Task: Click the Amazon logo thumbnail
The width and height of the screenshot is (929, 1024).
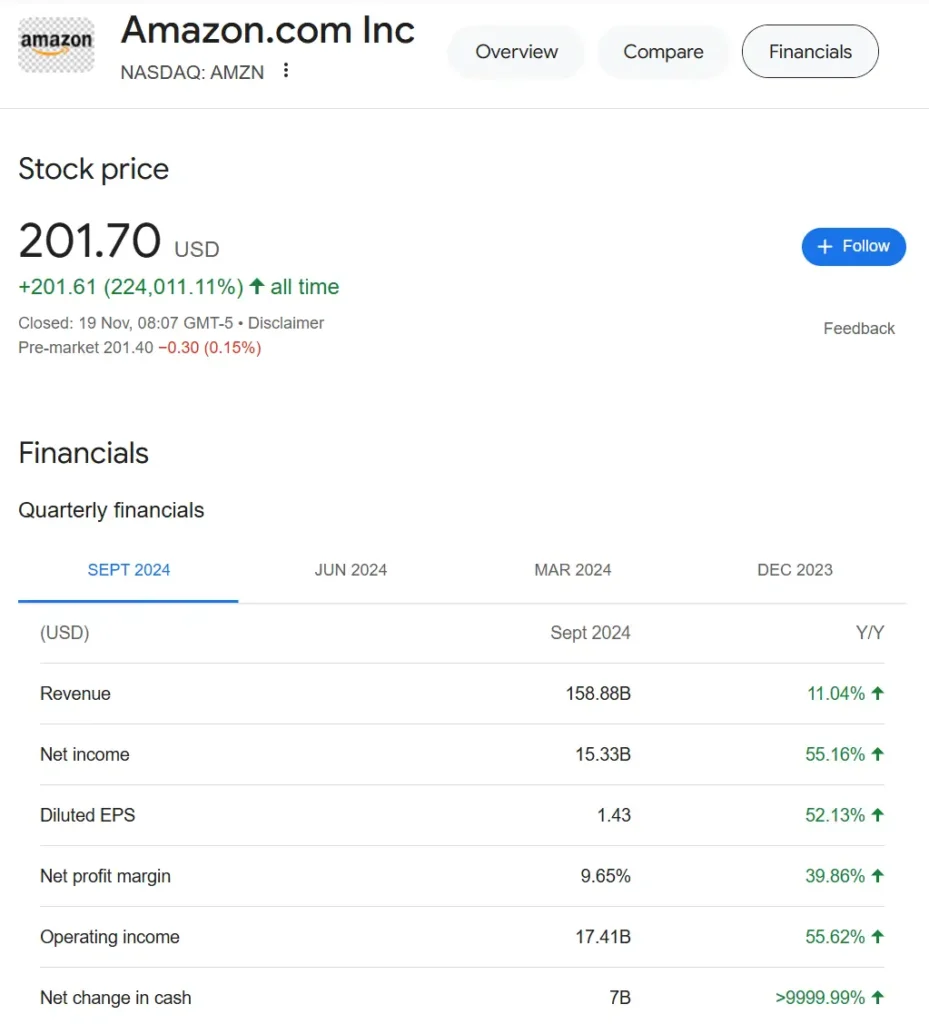Action: pyautogui.click(x=56, y=45)
